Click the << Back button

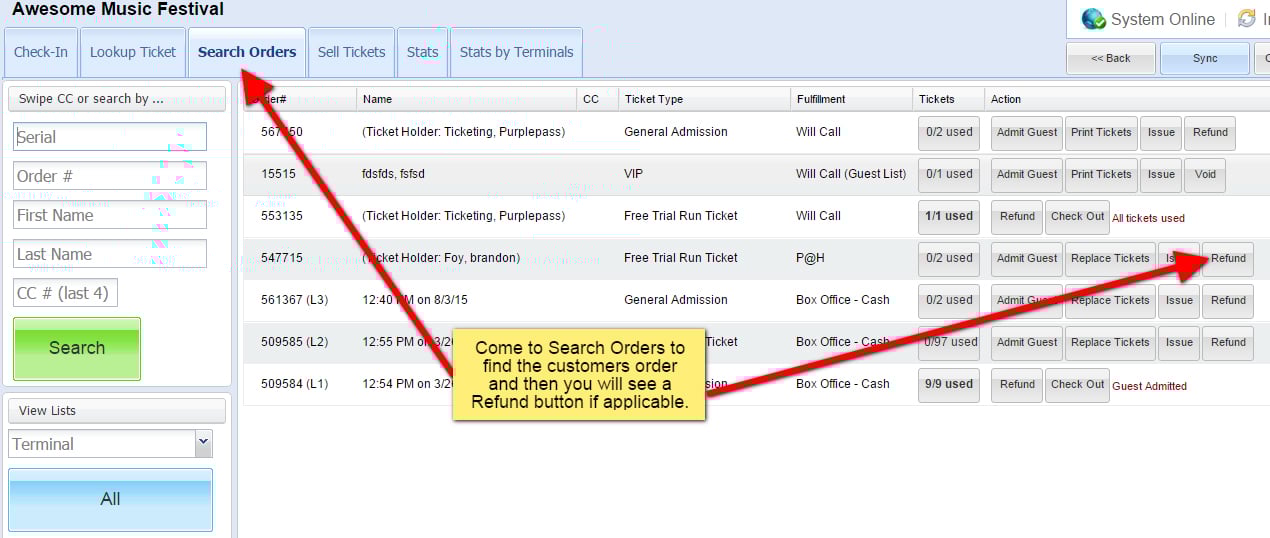click(1111, 58)
